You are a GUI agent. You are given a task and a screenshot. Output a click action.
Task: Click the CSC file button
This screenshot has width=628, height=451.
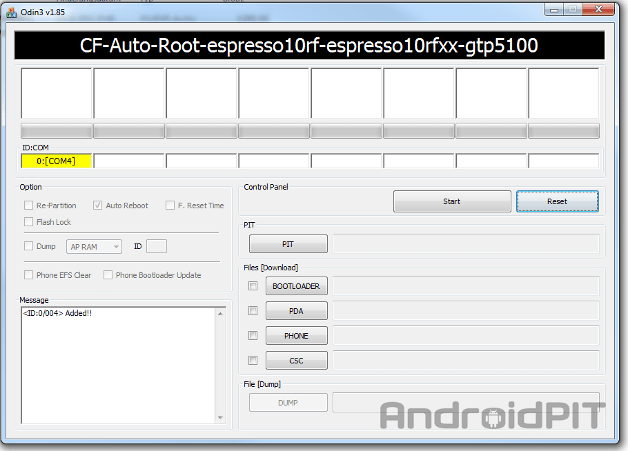click(x=296, y=360)
